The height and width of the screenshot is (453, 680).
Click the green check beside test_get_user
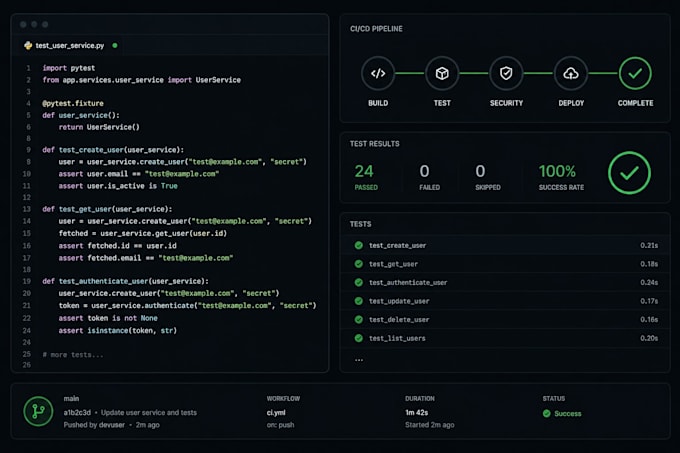point(359,264)
